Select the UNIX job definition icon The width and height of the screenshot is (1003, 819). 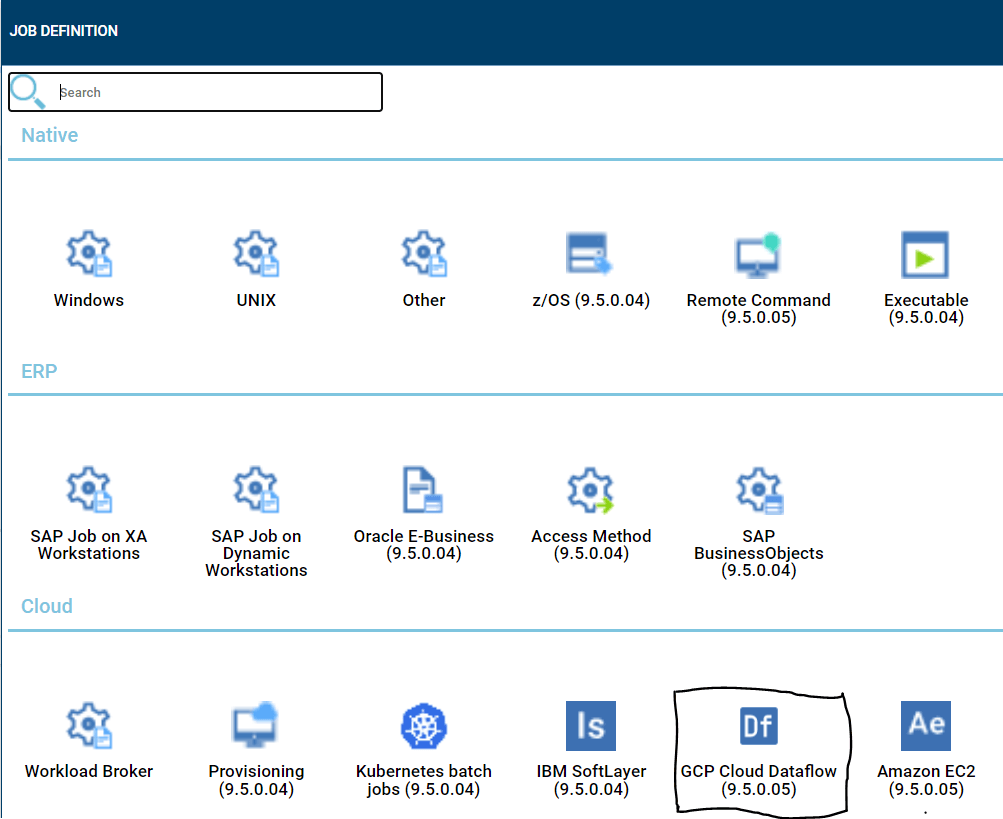[x=256, y=253]
